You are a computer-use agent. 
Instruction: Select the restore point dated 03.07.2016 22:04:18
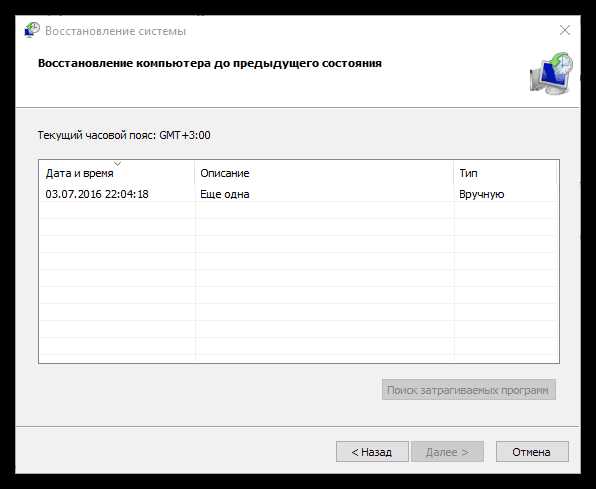click(299, 194)
